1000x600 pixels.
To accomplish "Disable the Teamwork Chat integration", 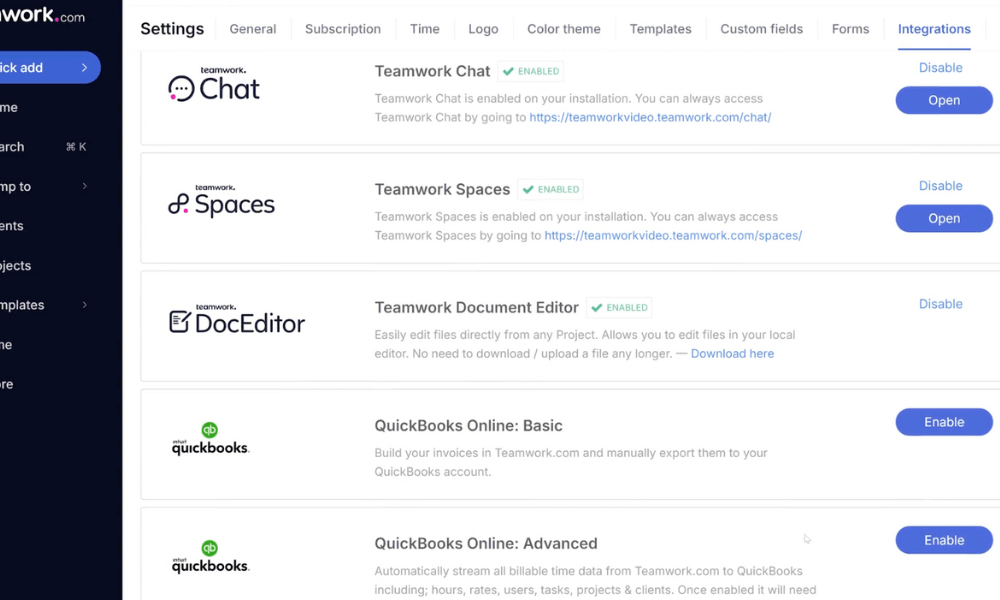I will click(940, 68).
